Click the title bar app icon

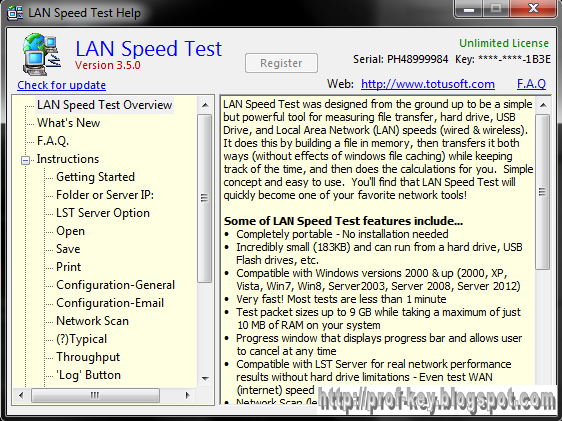tap(15, 13)
